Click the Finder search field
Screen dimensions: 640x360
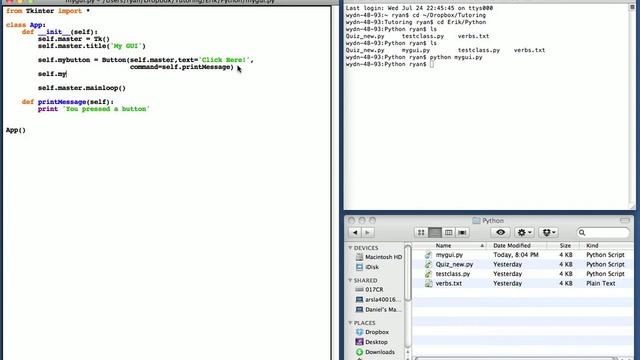click(603, 232)
